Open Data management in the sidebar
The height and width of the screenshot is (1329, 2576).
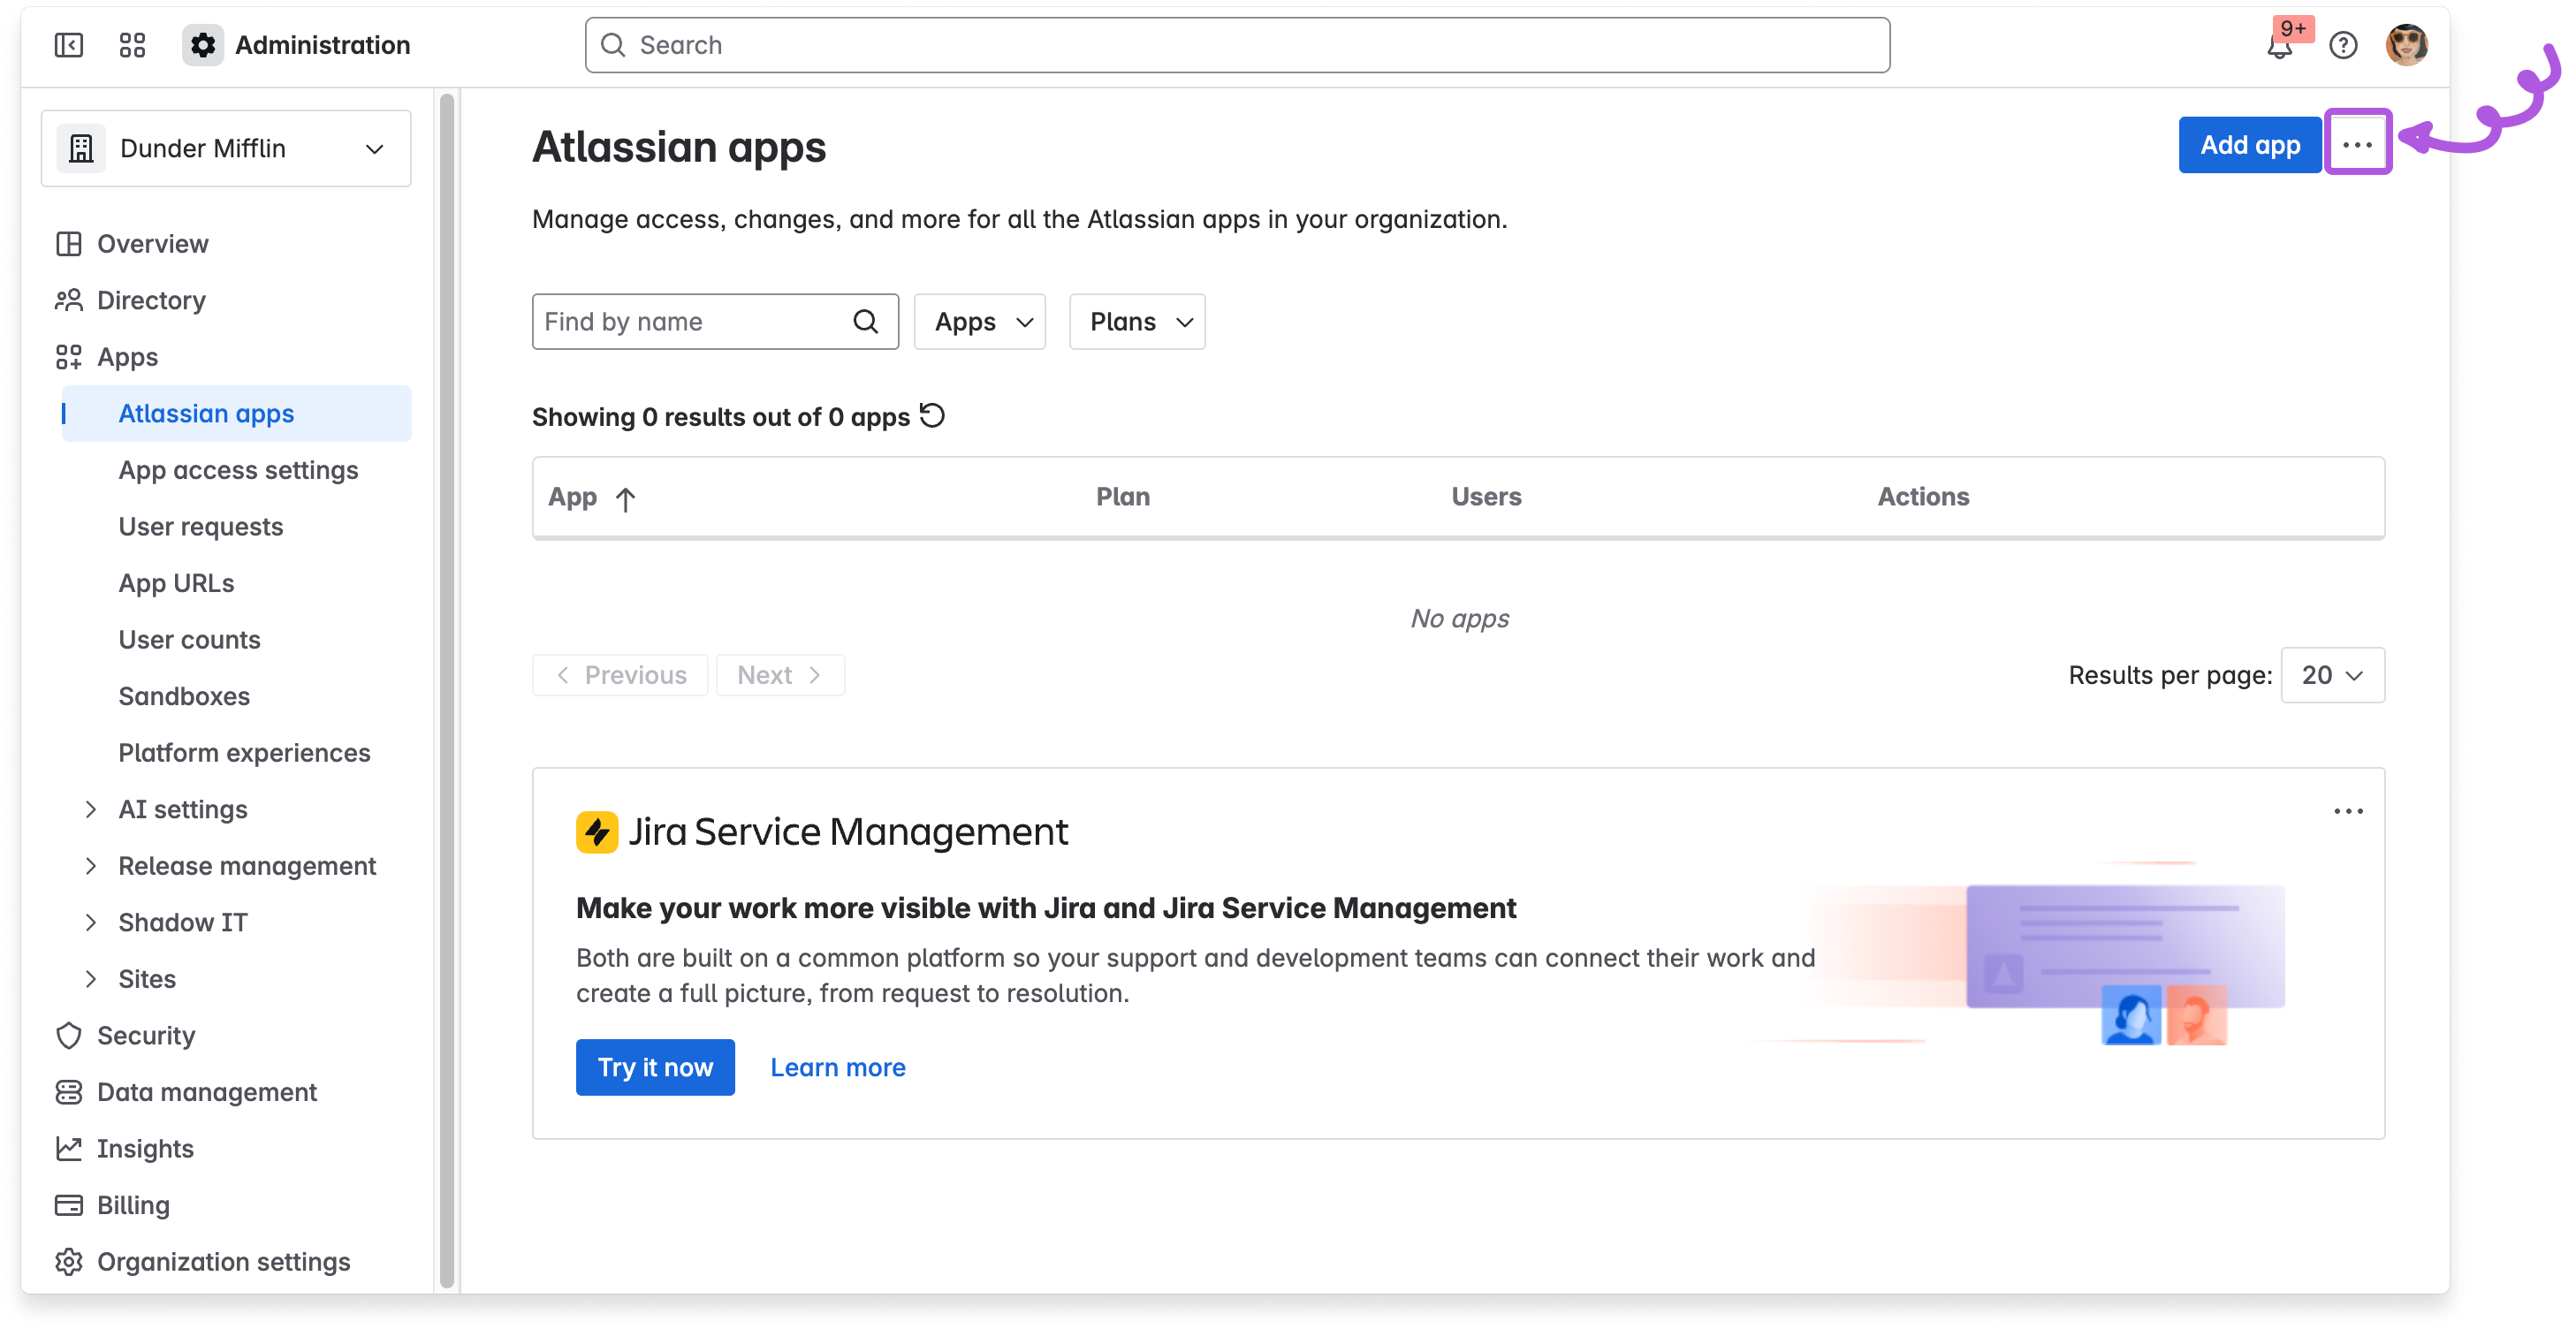point(225,1091)
